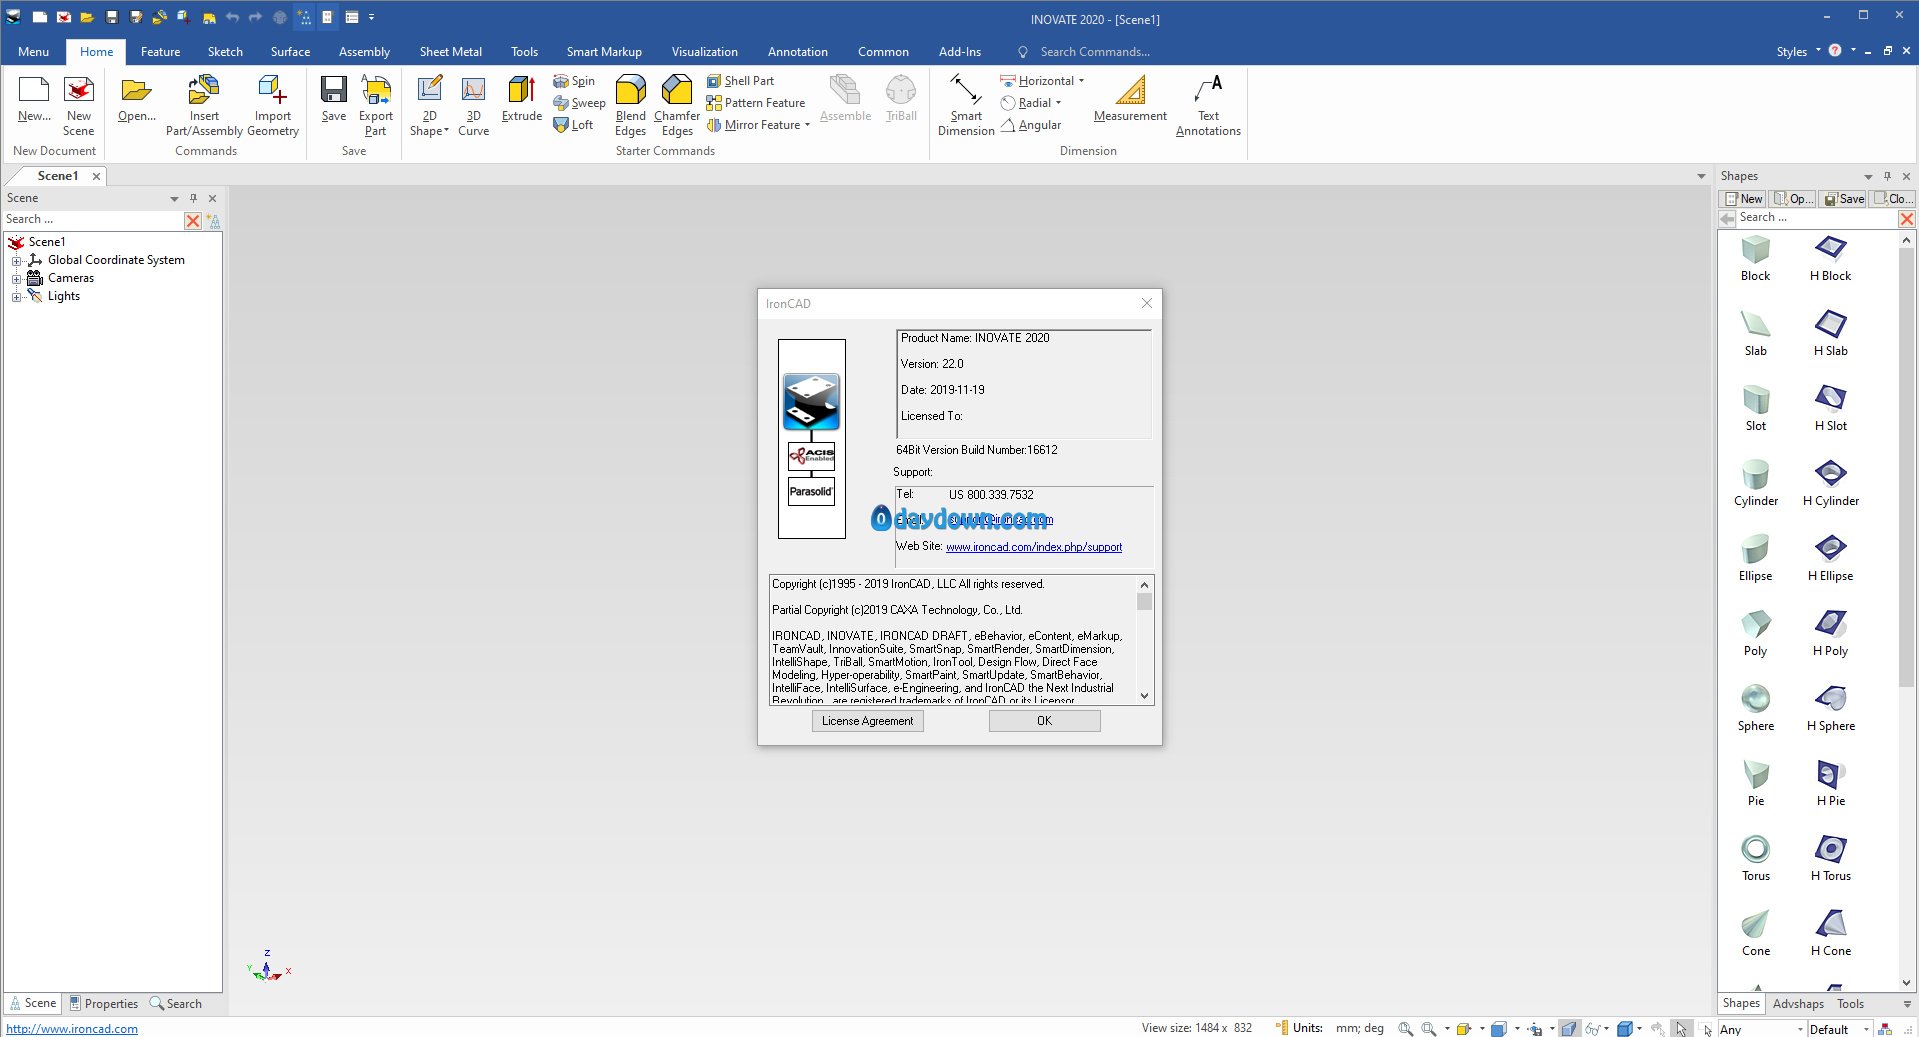
Task: Click the New blank document icon
Action: [34, 98]
